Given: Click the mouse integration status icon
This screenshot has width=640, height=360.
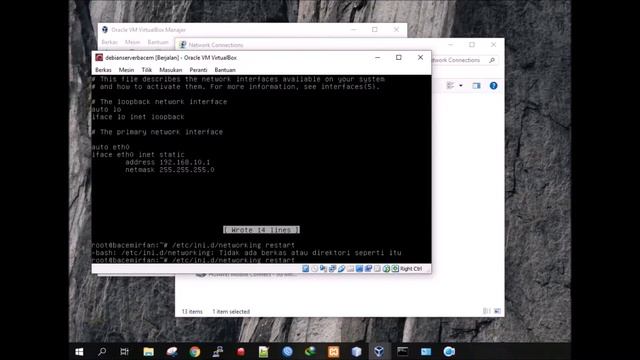Looking at the screenshot, I should (386, 269).
